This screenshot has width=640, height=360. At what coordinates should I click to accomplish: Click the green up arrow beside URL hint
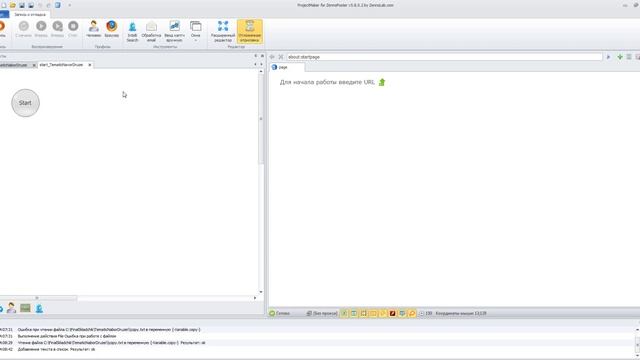click(x=382, y=82)
